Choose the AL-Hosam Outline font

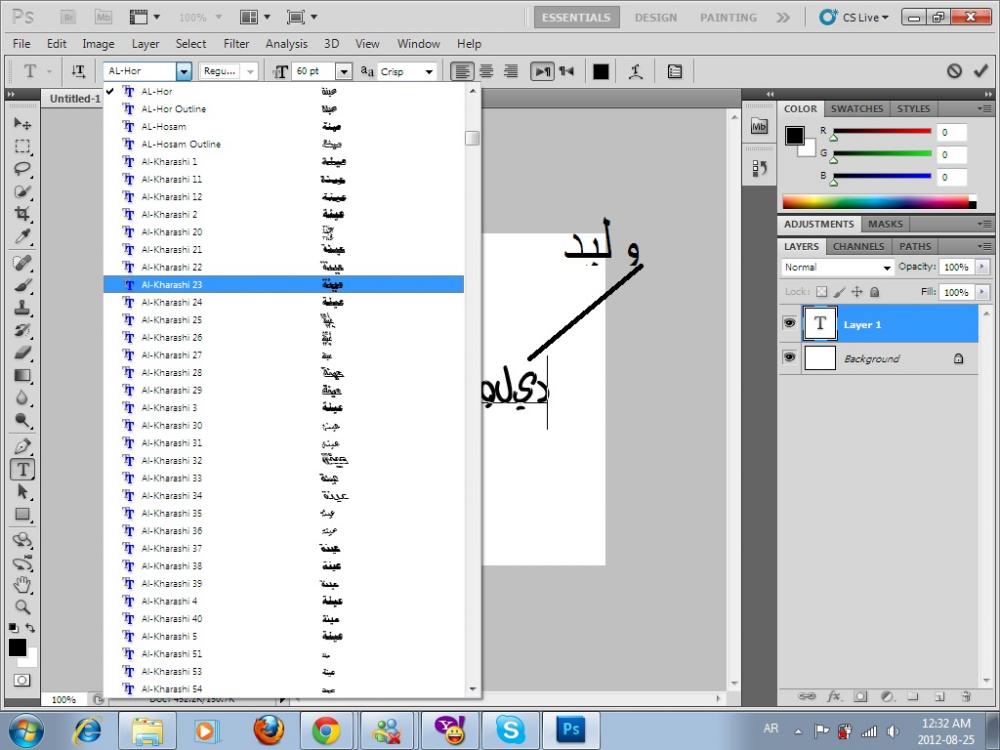[284, 144]
